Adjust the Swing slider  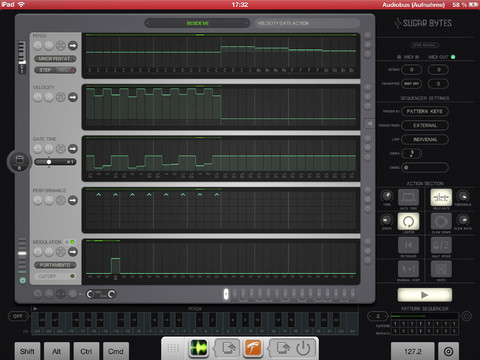coord(425,167)
